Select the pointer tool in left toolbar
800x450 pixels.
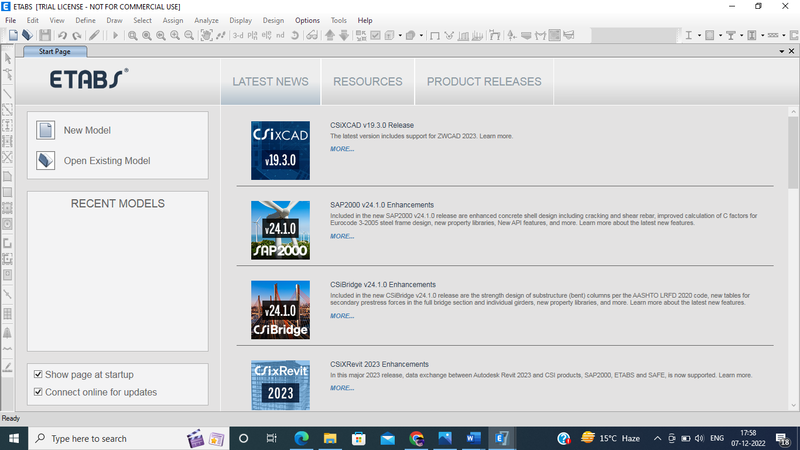pyautogui.click(x=8, y=58)
